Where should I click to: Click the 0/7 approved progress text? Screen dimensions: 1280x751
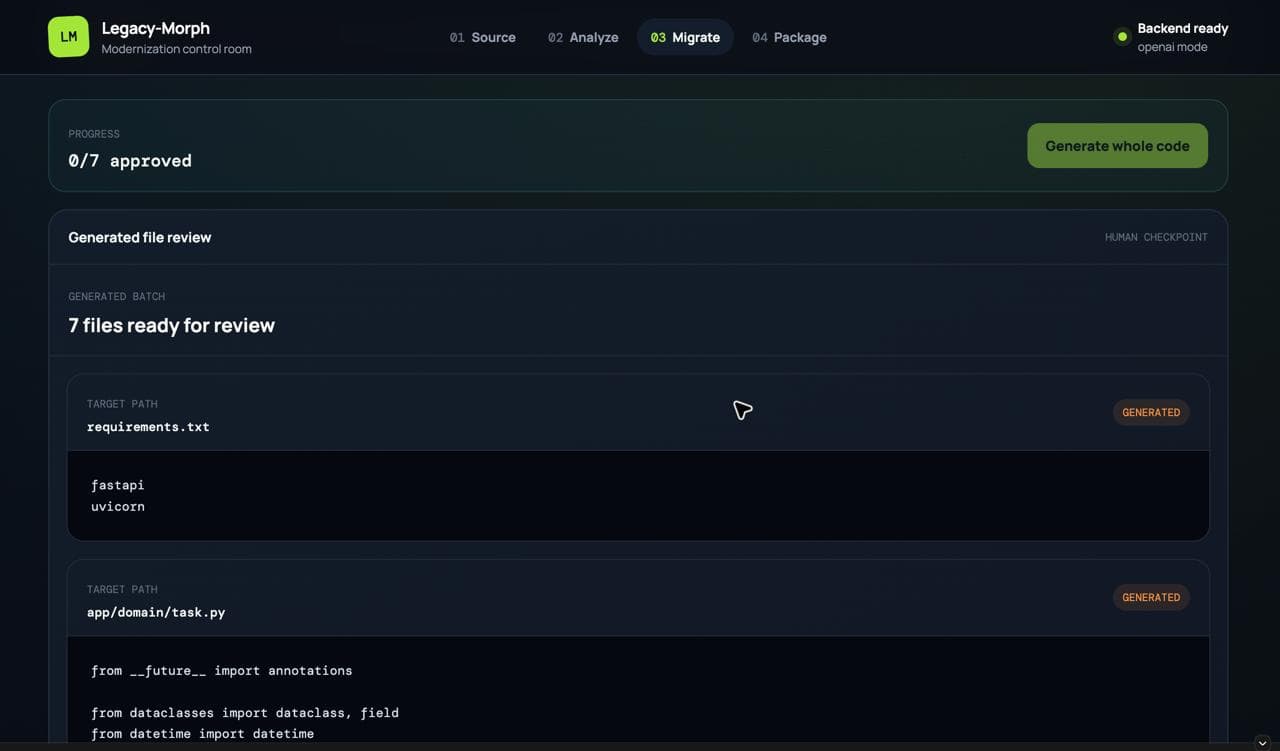pos(130,160)
